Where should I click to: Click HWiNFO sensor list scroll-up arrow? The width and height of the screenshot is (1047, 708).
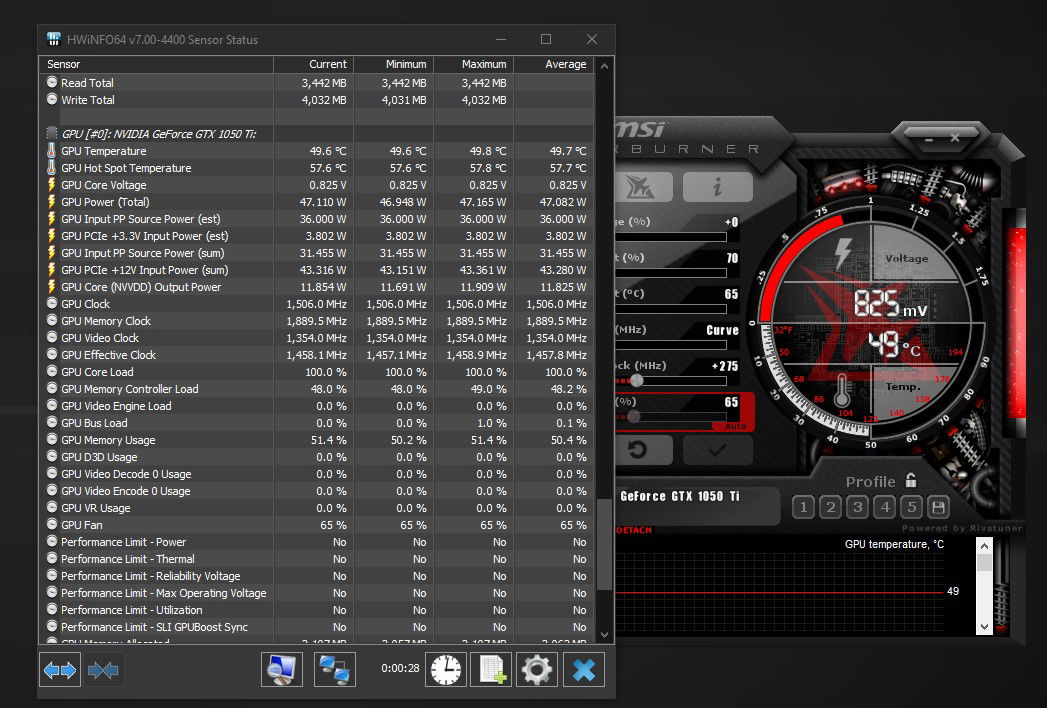pos(604,65)
